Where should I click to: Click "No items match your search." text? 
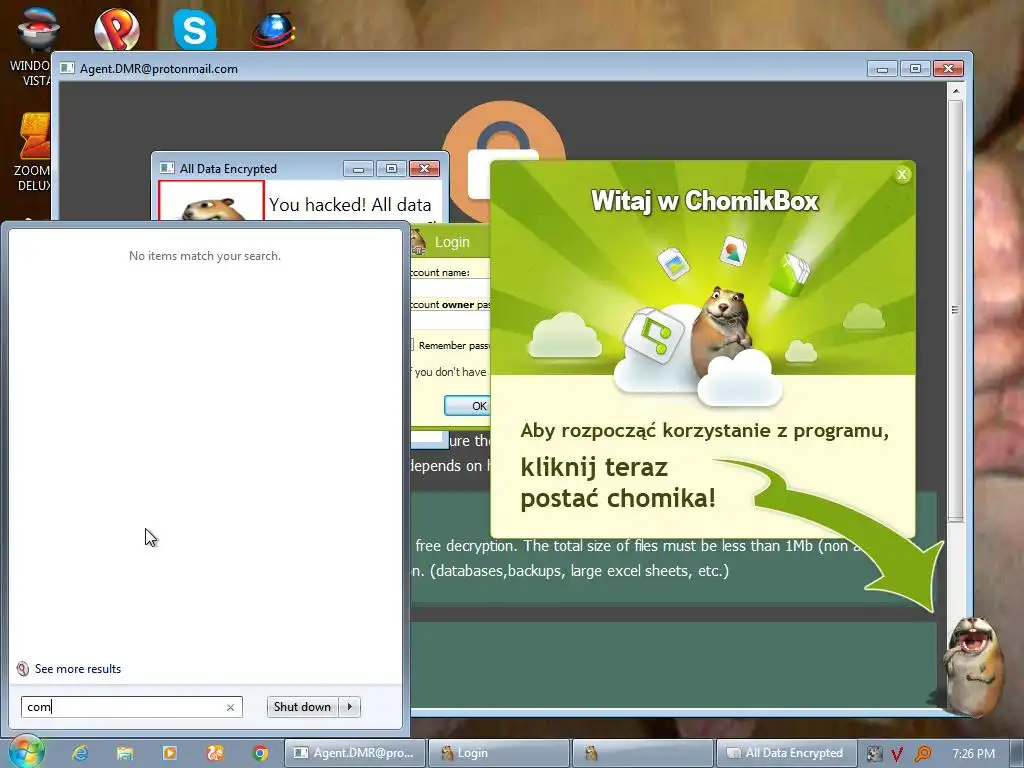(205, 256)
